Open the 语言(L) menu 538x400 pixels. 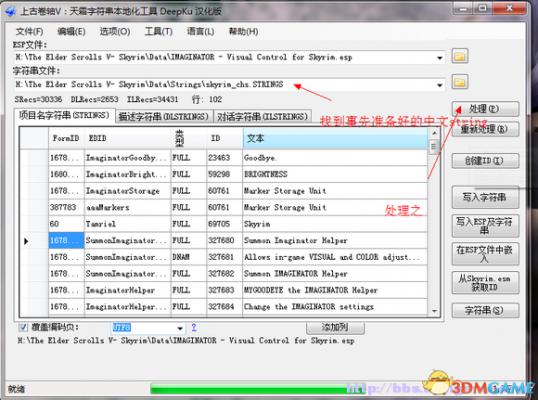(200, 32)
